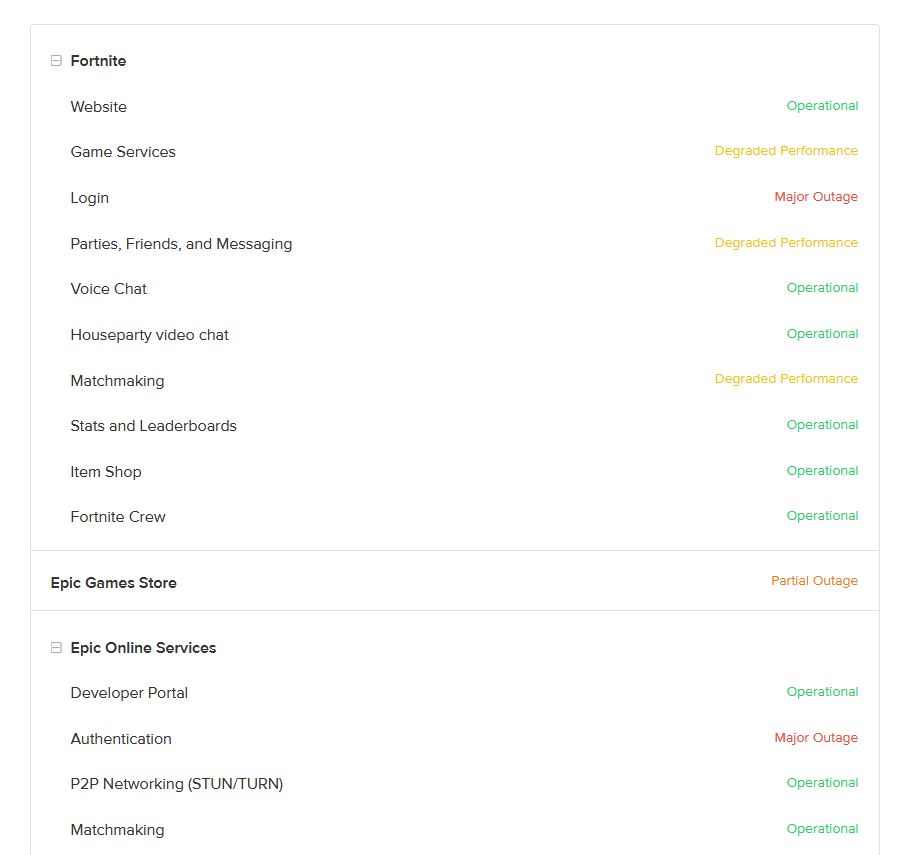
Task: Click Parties, Friends, and Messaging
Action: (x=181, y=244)
